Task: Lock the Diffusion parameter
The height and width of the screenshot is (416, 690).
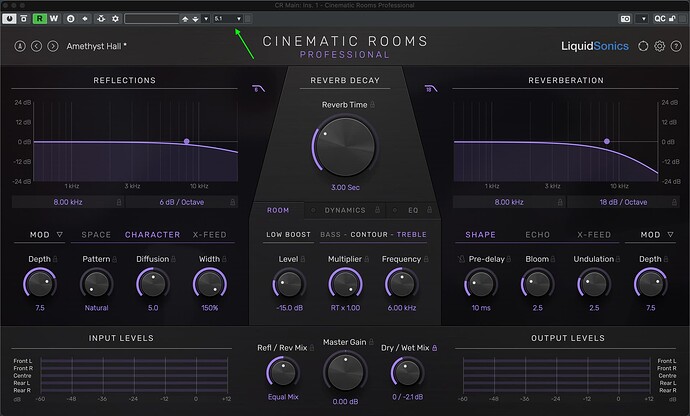Action: pyautogui.click(x=173, y=259)
